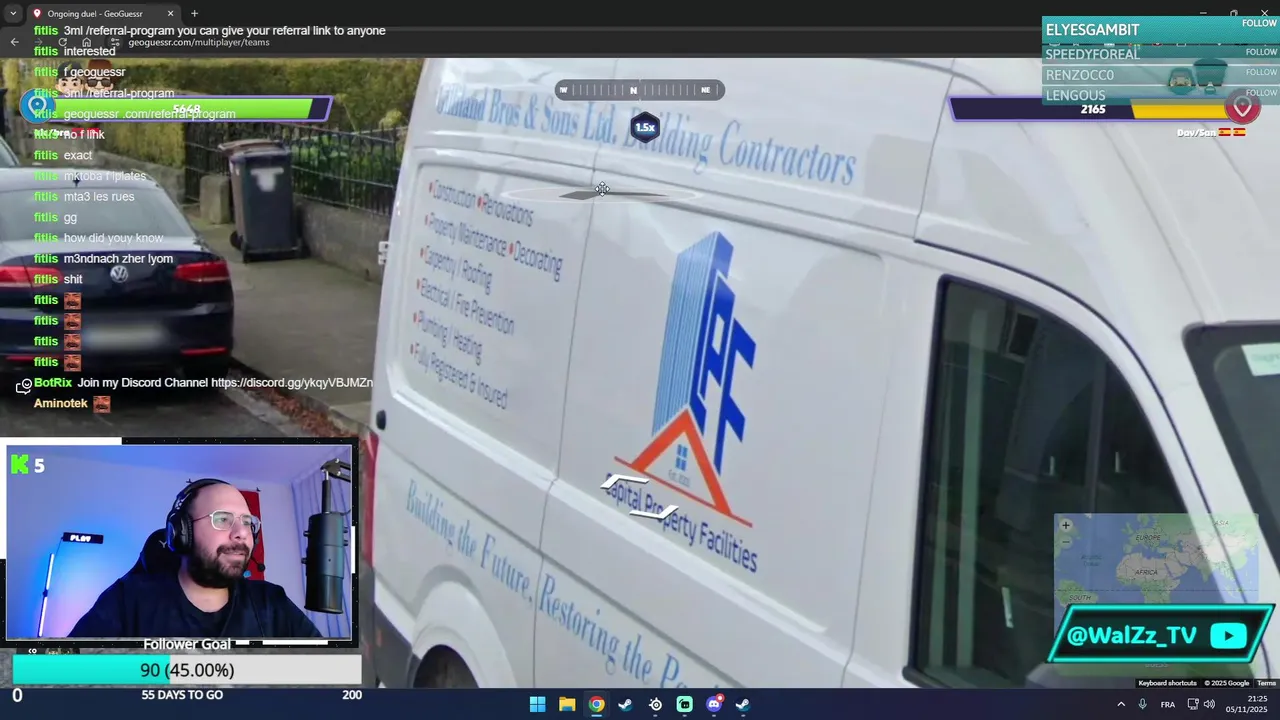Follow LENGOUS
The image size is (1280, 720).
[1261, 93]
